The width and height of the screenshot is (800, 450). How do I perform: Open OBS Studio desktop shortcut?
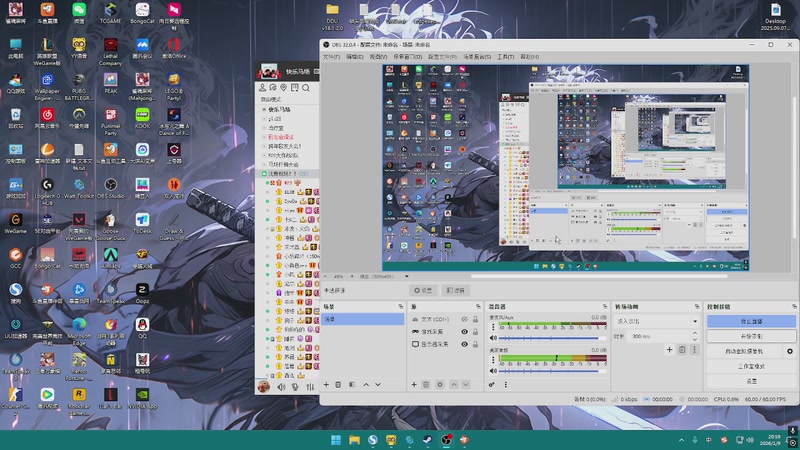pyautogui.click(x=111, y=188)
